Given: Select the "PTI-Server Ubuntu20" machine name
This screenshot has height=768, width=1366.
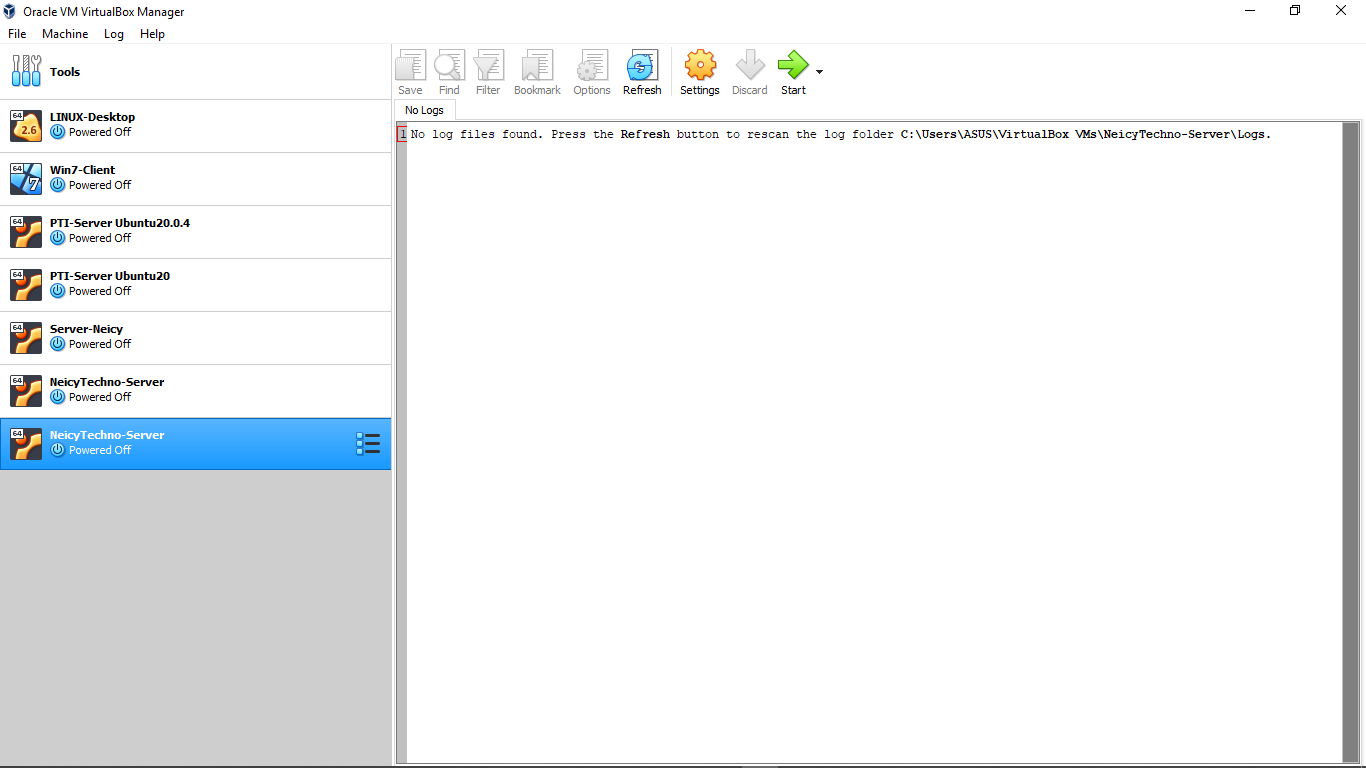Looking at the screenshot, I should [110, 276].
